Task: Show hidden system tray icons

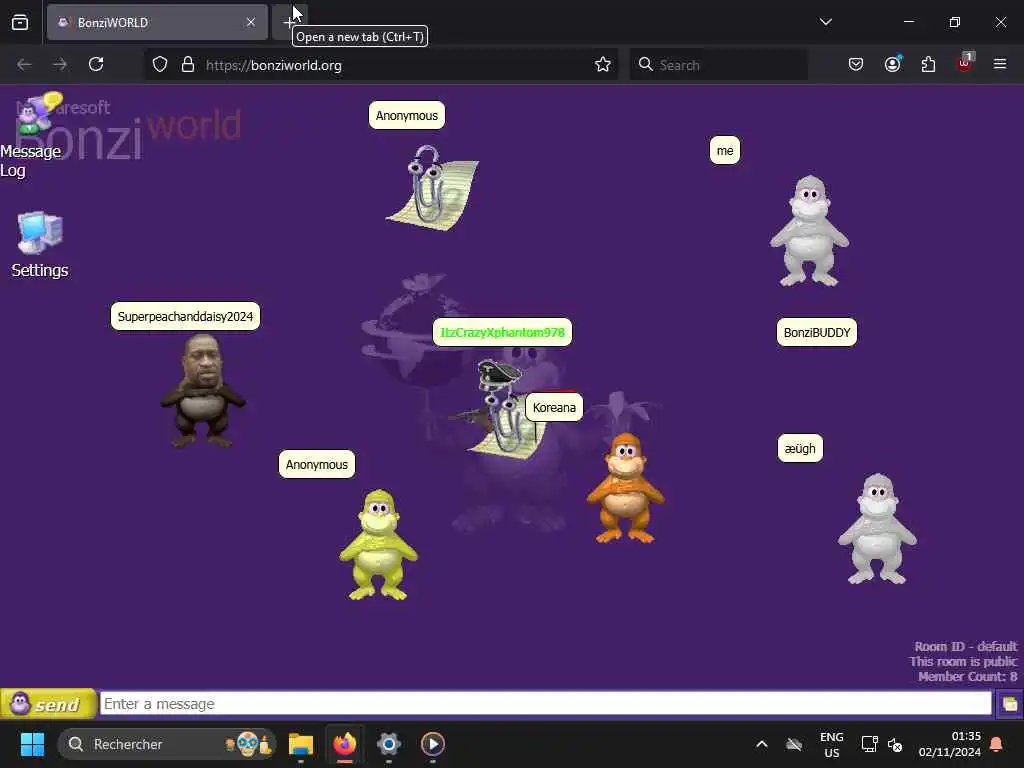Action: [x=761, y=744]
